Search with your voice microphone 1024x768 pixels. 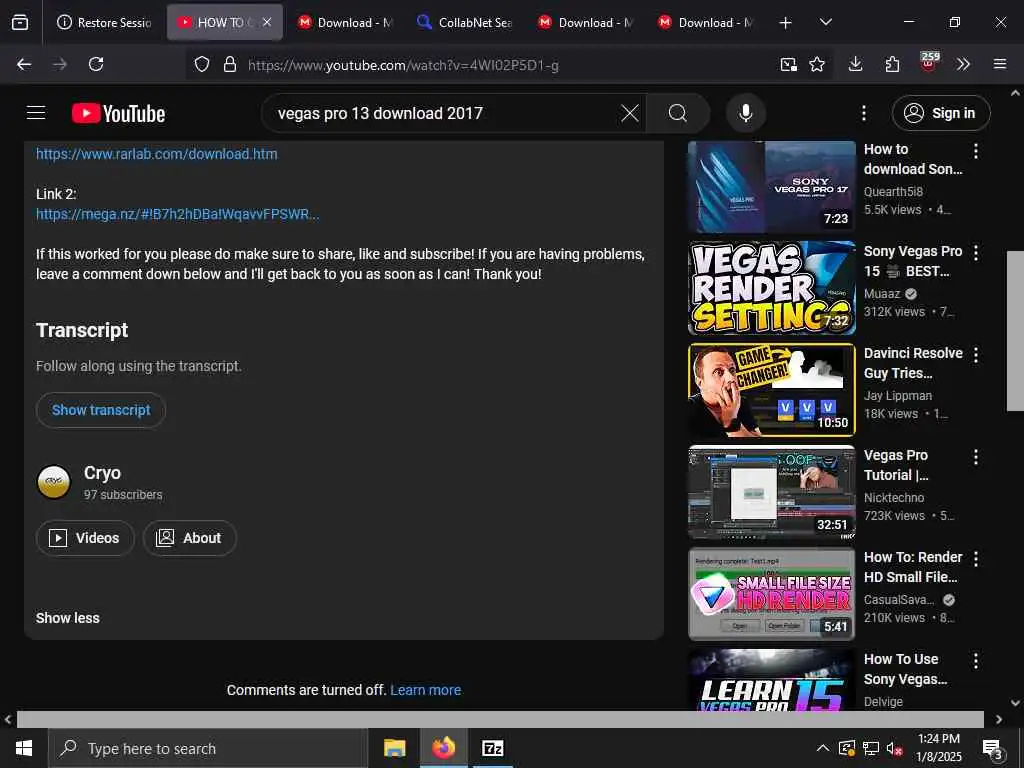click(x=746, y=113)
